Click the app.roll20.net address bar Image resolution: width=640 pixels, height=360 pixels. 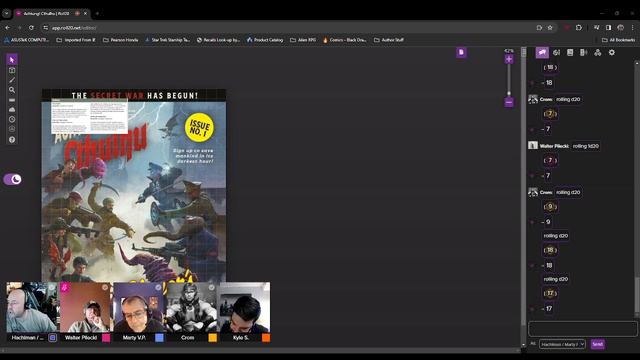click(286, 28)
